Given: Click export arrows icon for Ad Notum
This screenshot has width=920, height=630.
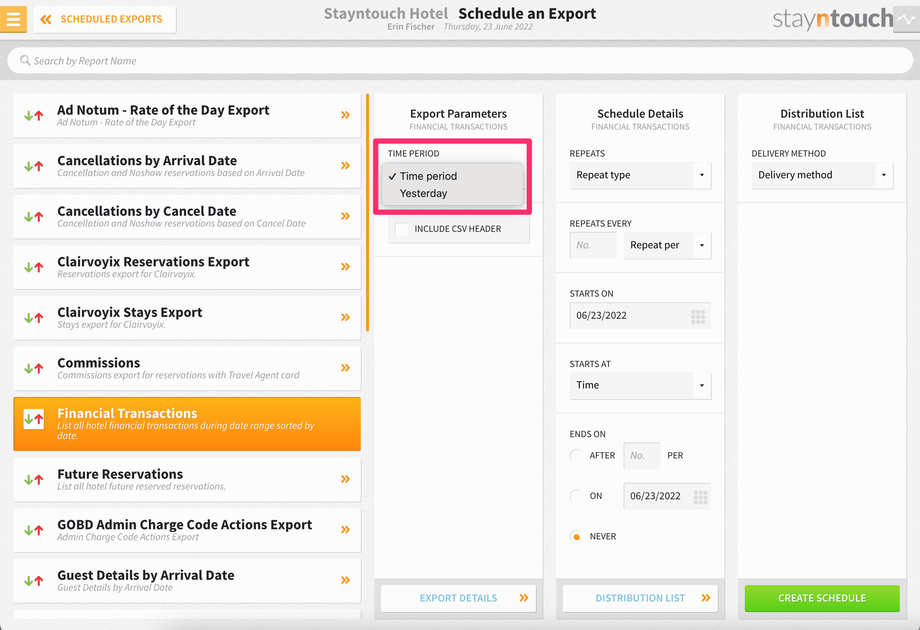Looking at the screenshot, I should pyautogui.click(x=33, y=116).
